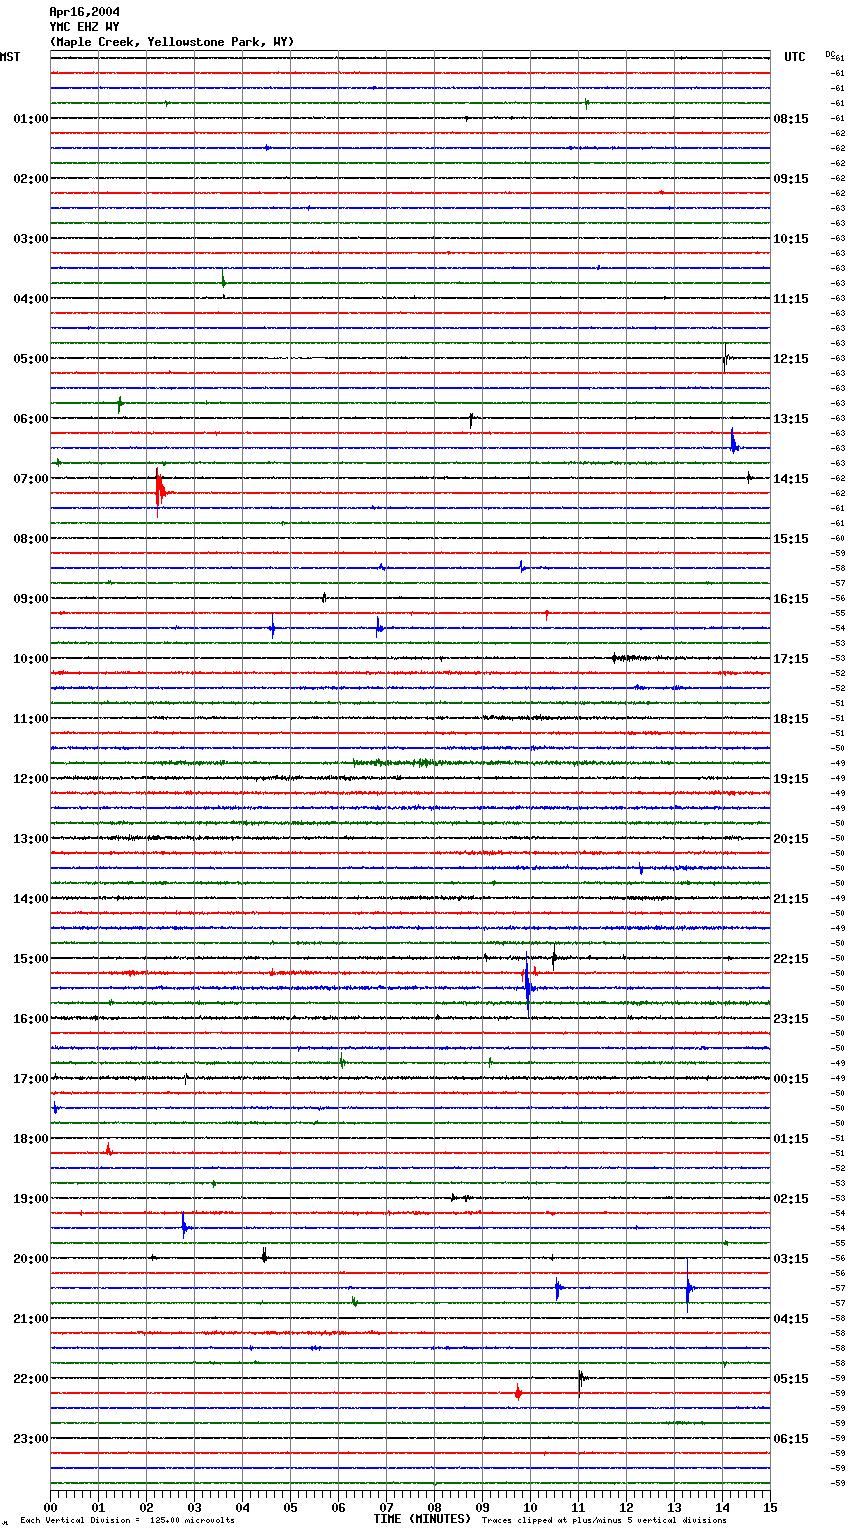Select the station code text "YMC EHZ WY"

tap(84, 27)
